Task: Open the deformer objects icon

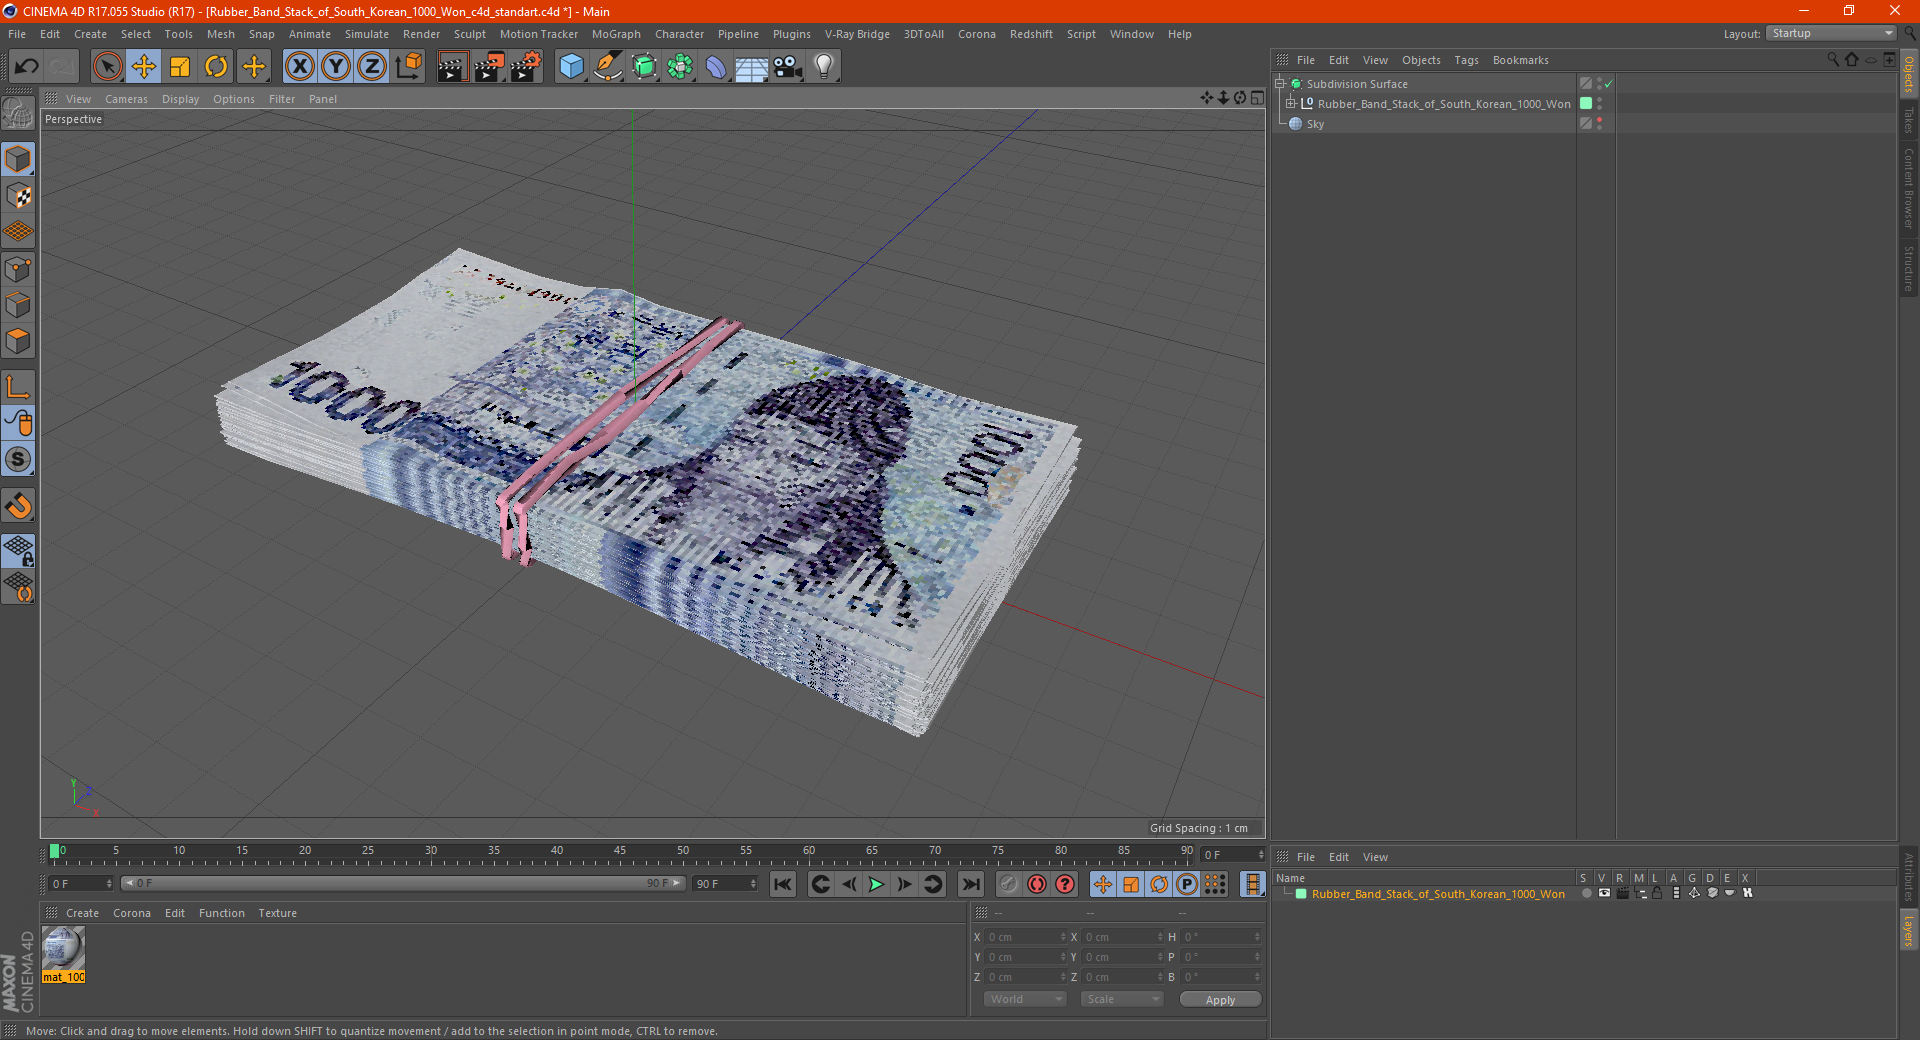Action: click(x=716, y=67)
